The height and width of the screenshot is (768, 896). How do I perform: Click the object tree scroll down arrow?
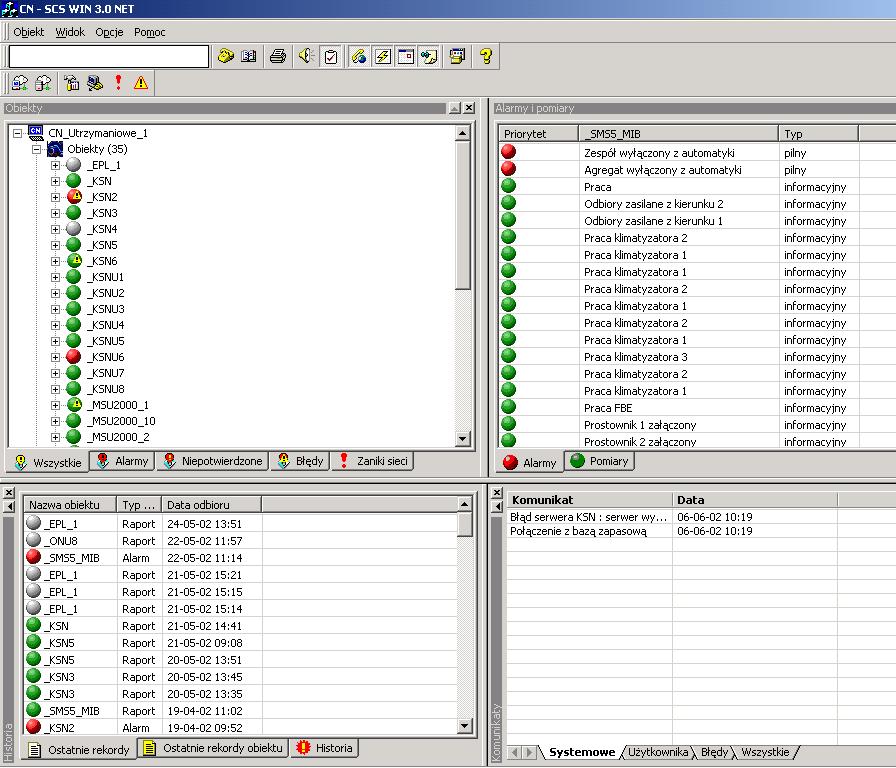click(x=463, y=438)
